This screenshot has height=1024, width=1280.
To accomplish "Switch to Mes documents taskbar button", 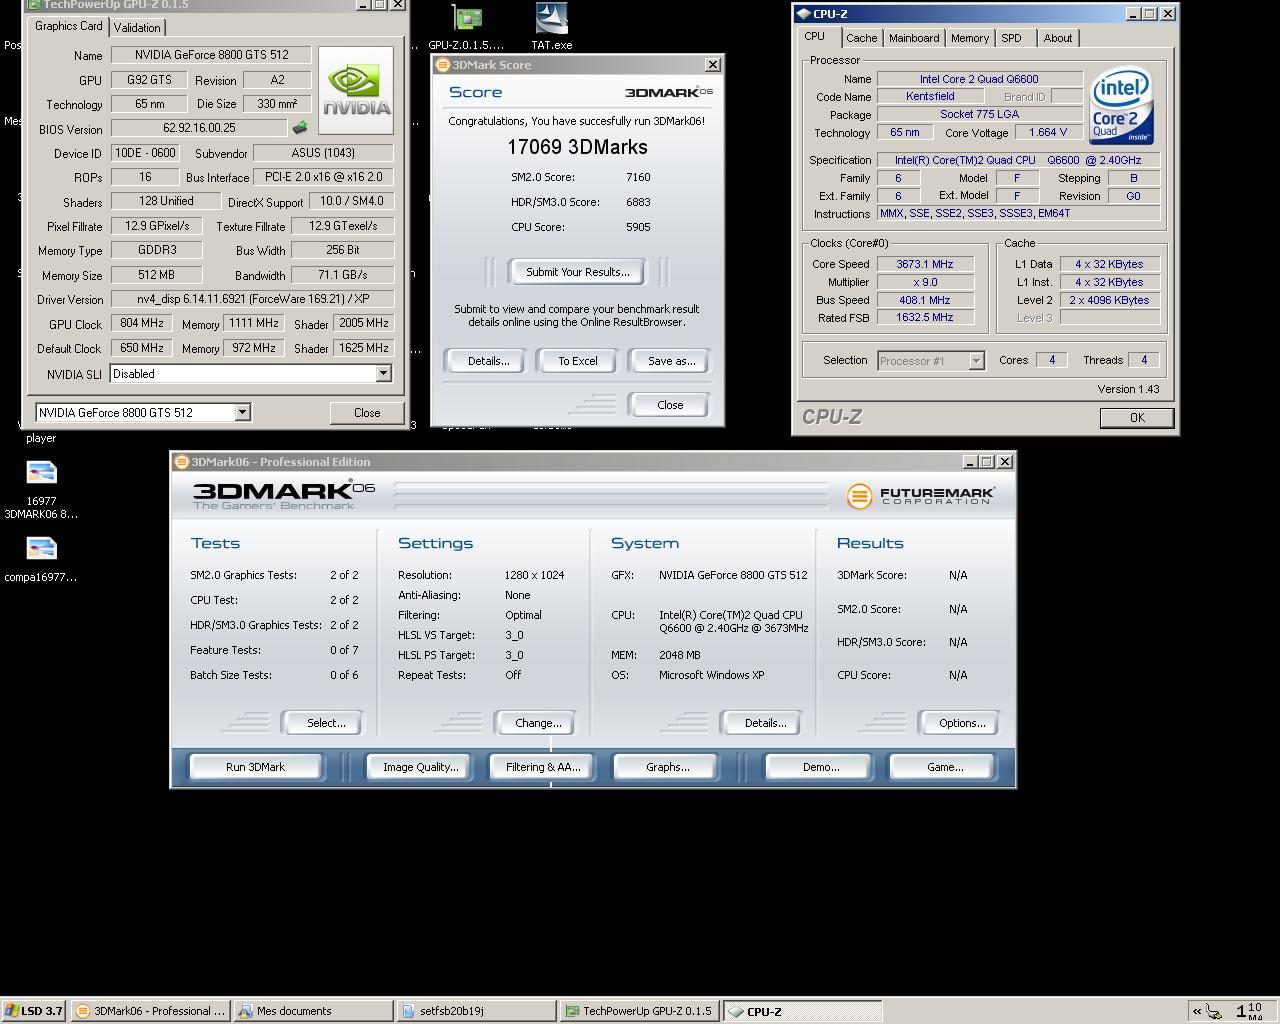I will coord(314,1011).
